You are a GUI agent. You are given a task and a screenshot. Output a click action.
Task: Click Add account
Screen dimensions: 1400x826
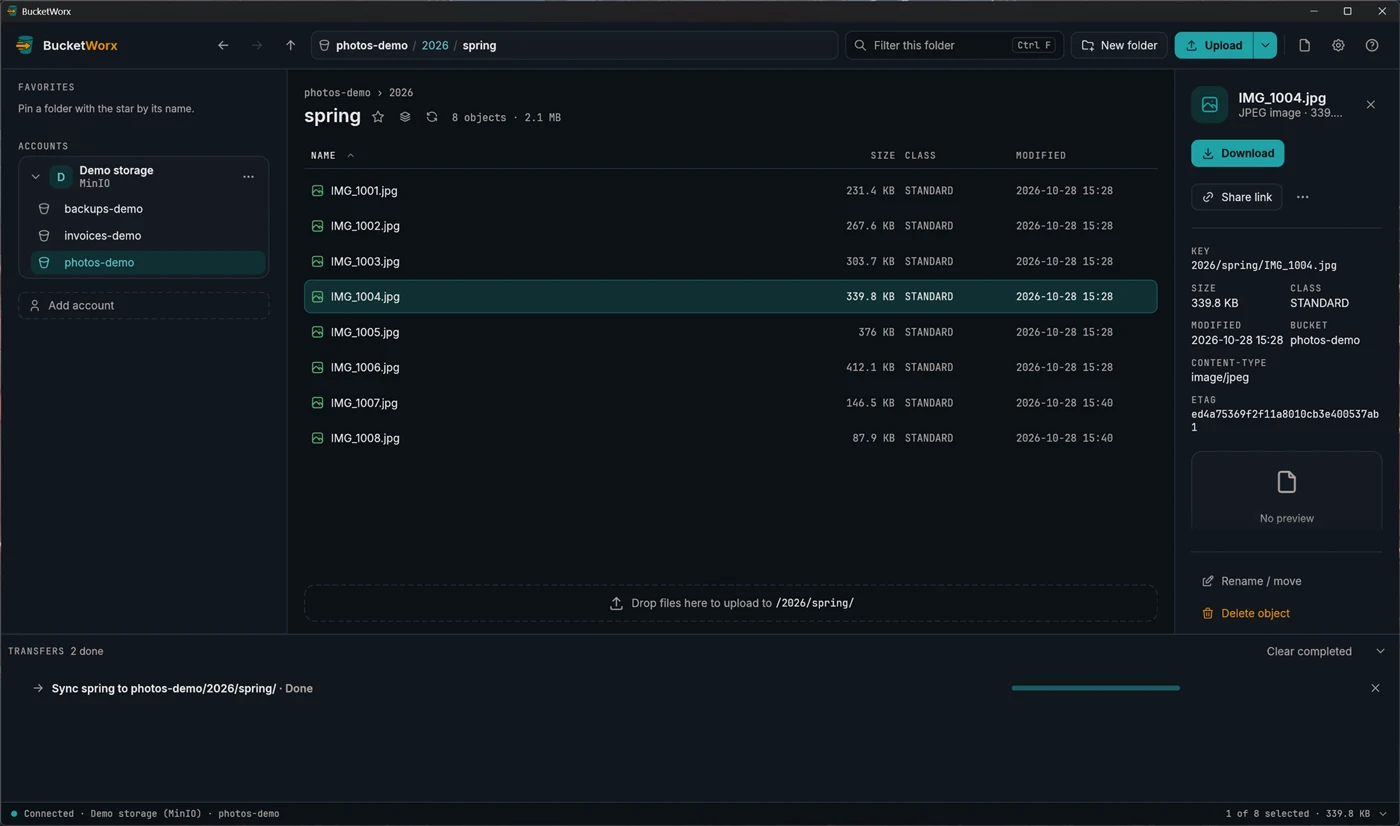click(144, 305)
